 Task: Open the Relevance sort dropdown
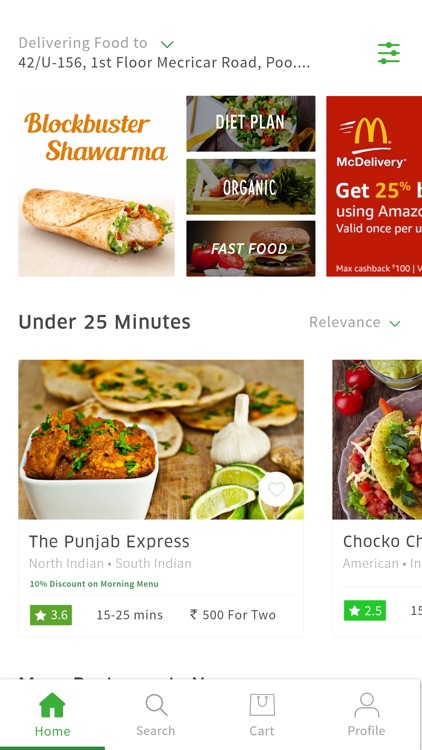tap(355, 322)
